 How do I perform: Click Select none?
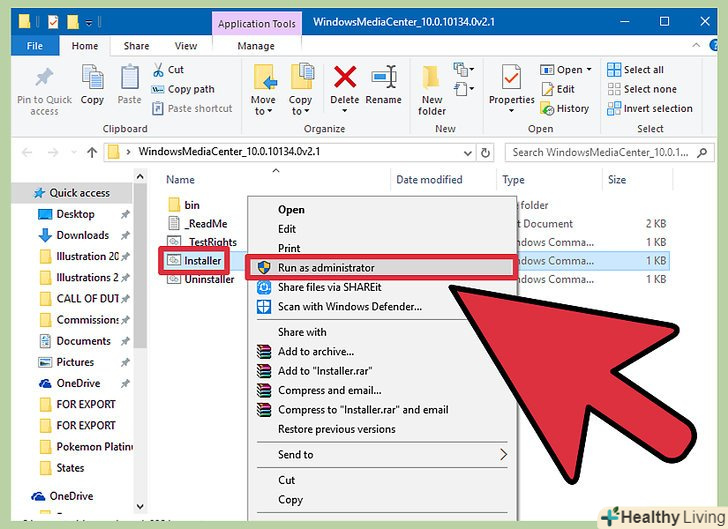[642, 89]
